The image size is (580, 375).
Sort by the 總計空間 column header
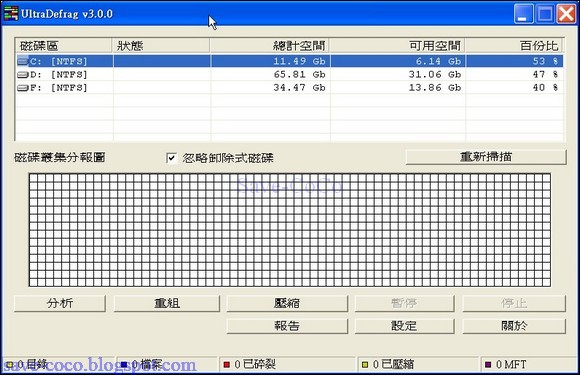pyautogui.click(x=270, y=45)
